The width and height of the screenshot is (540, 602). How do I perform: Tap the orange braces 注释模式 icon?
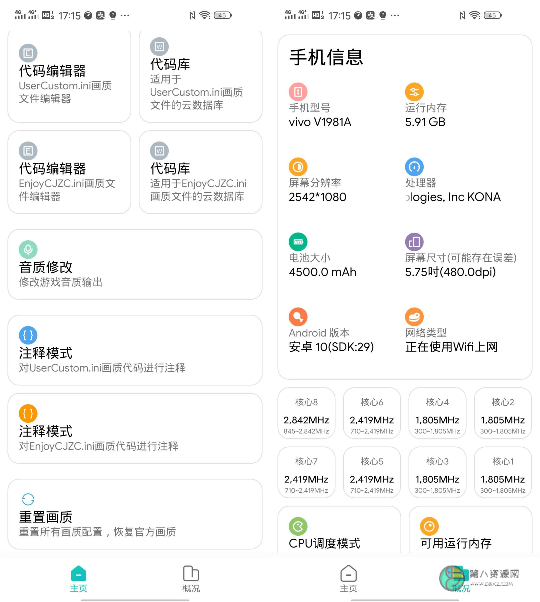[x=28, y=413]
